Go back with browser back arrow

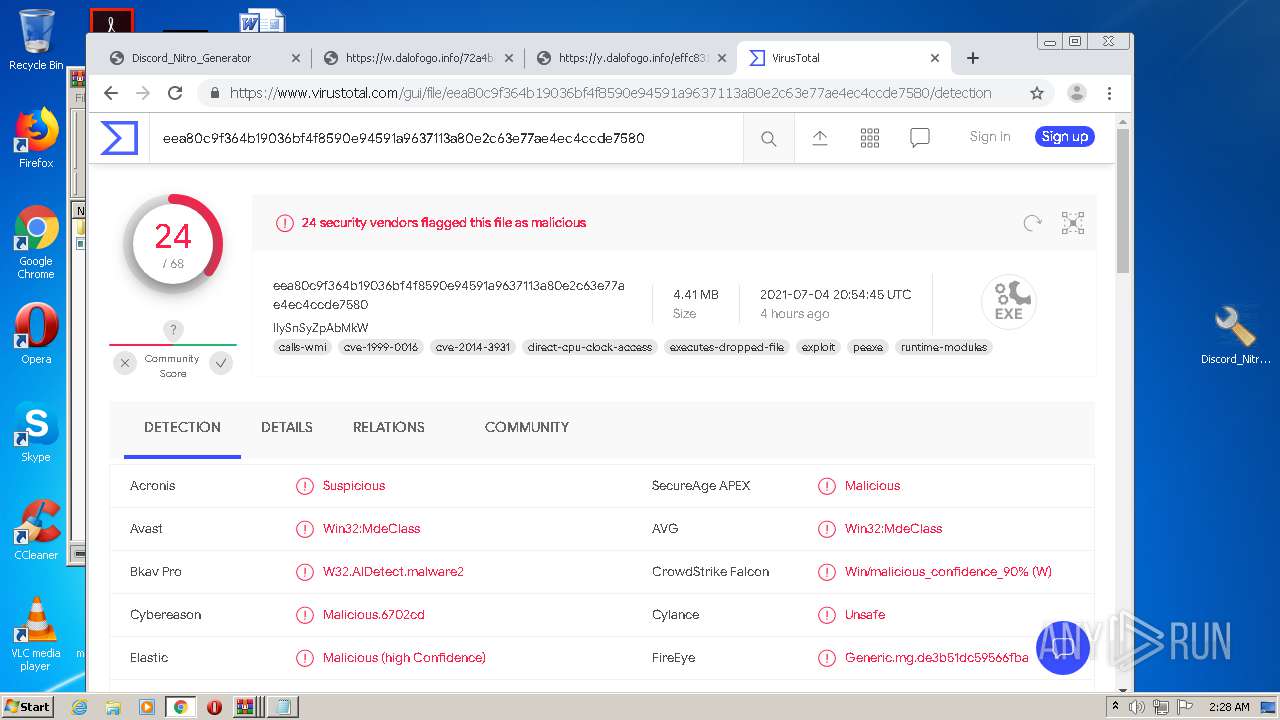coord(111,93)
